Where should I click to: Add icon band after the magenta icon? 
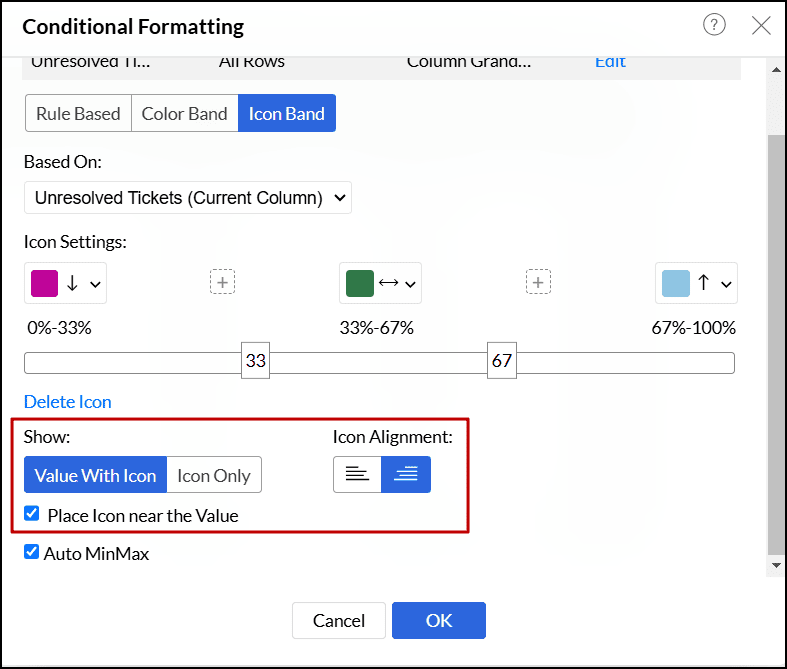223,283
